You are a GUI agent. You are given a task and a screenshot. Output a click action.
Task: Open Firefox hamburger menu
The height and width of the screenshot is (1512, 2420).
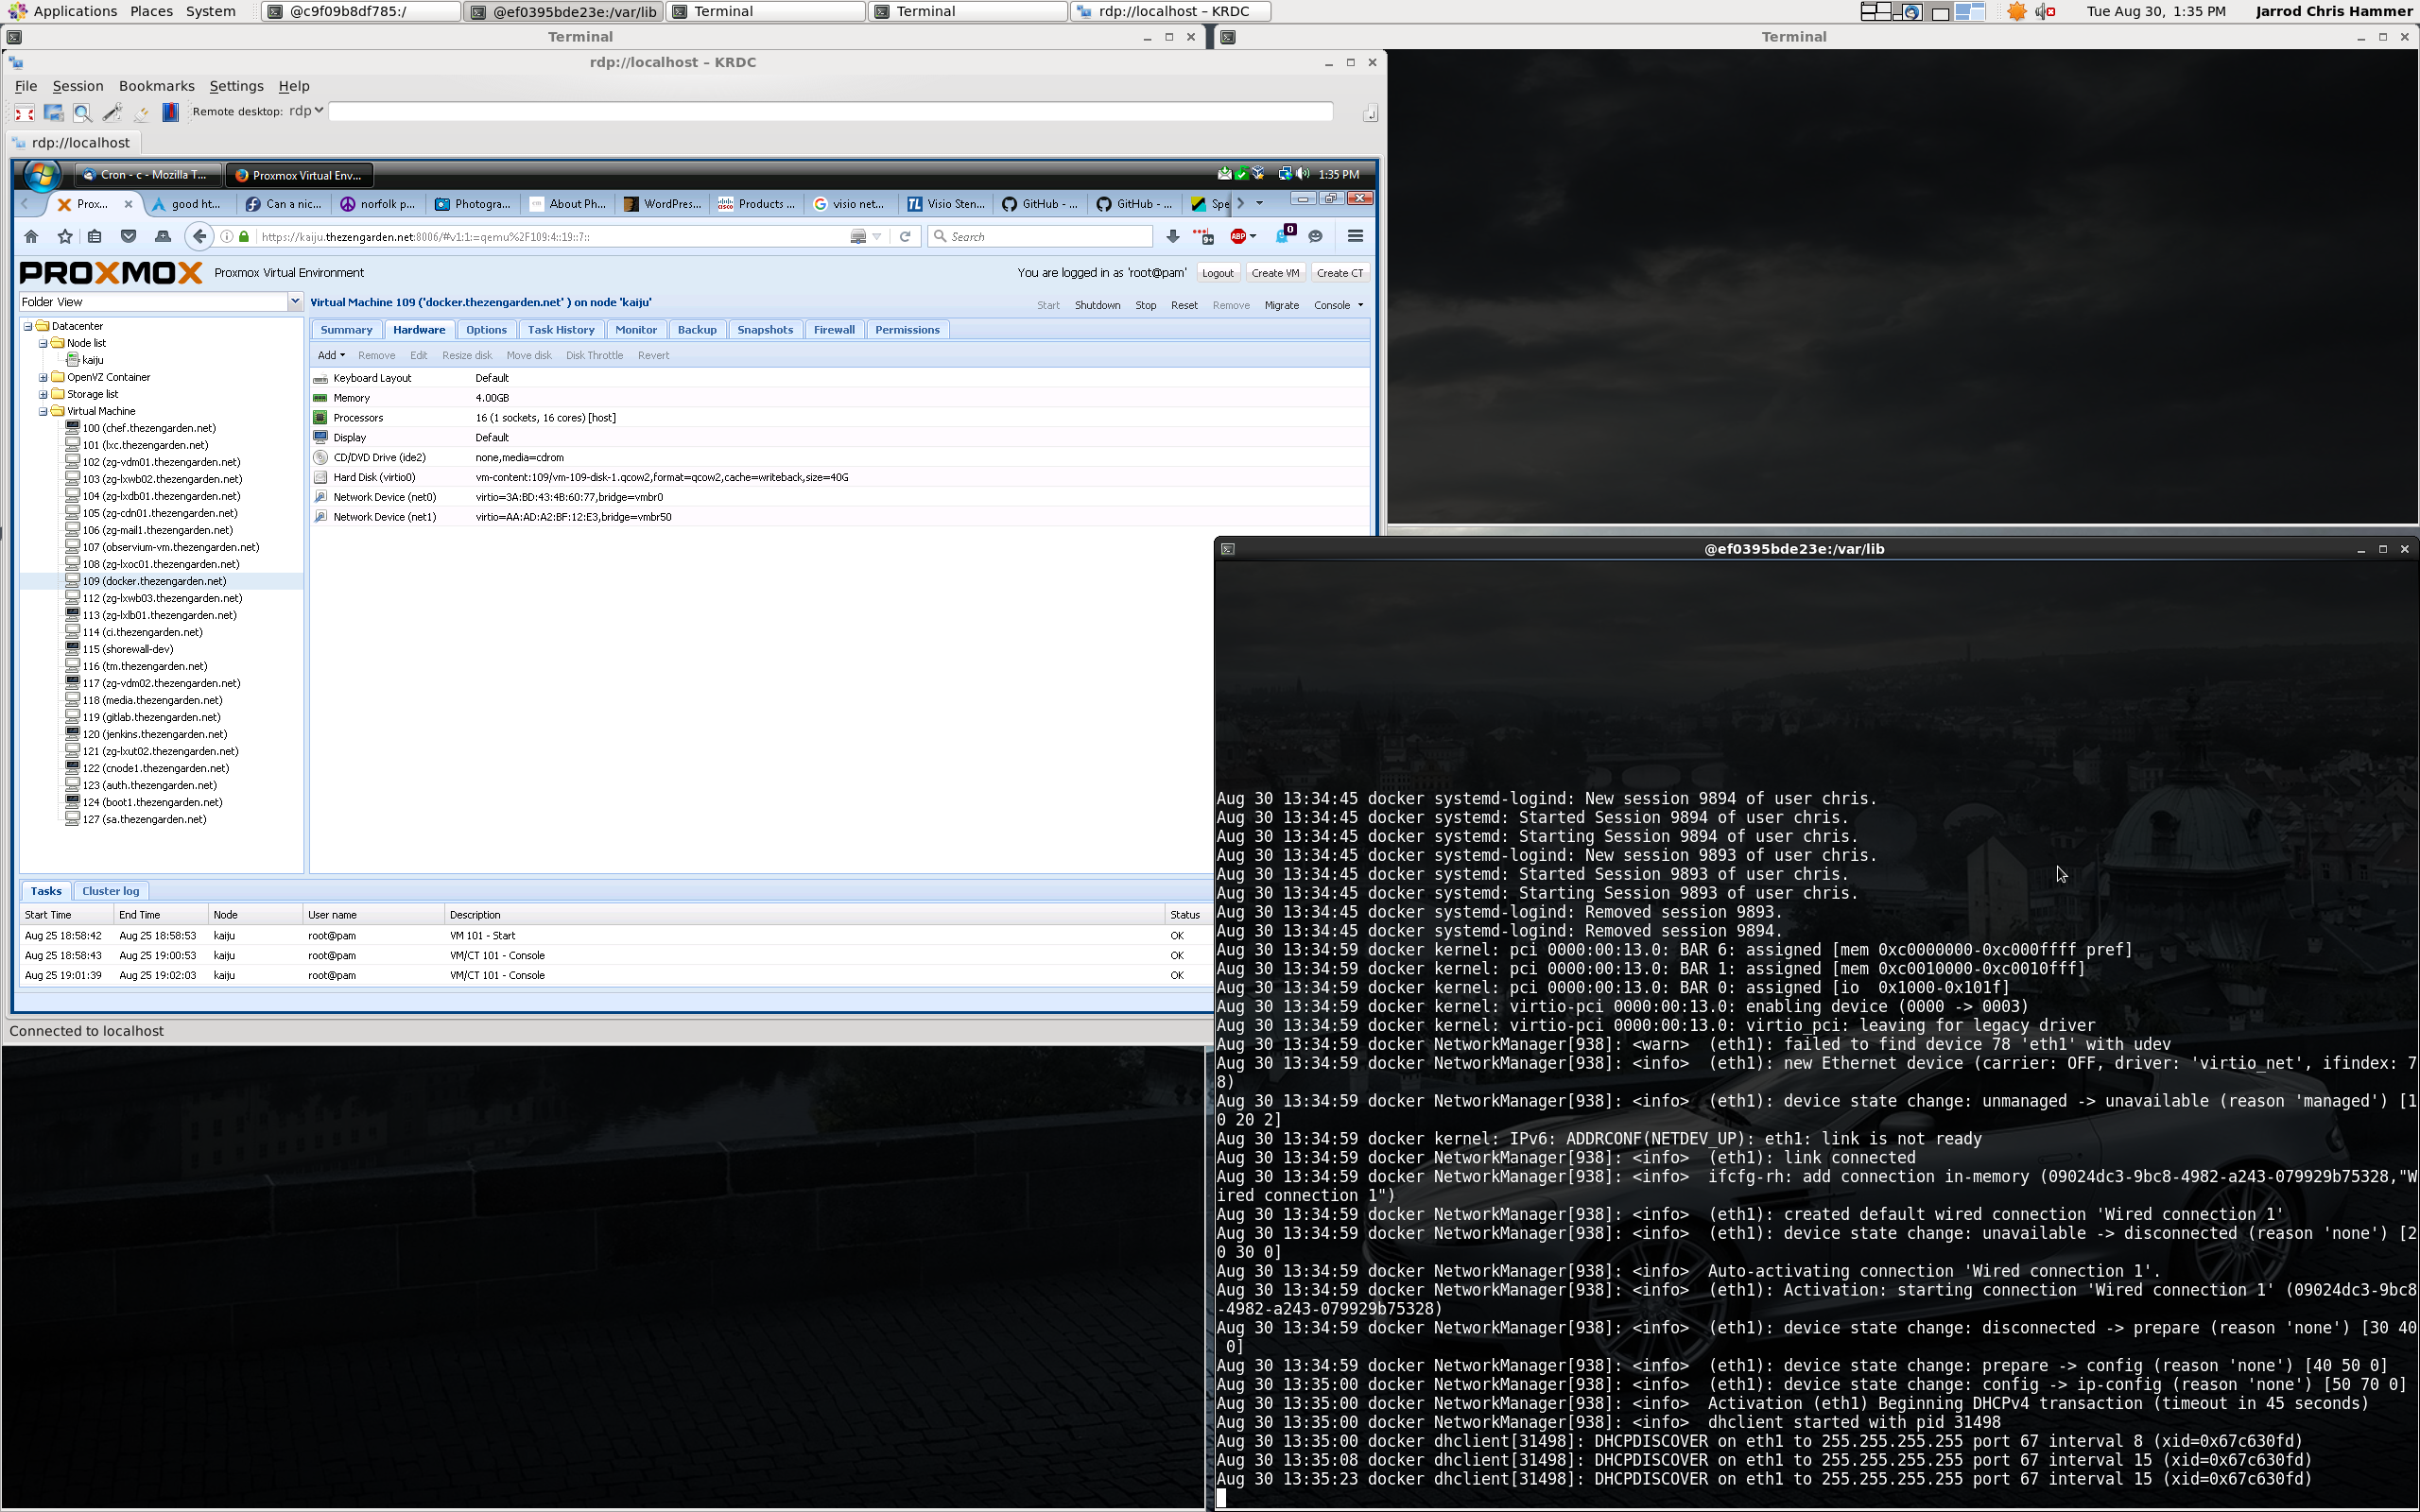click(x=1355, y=237)
